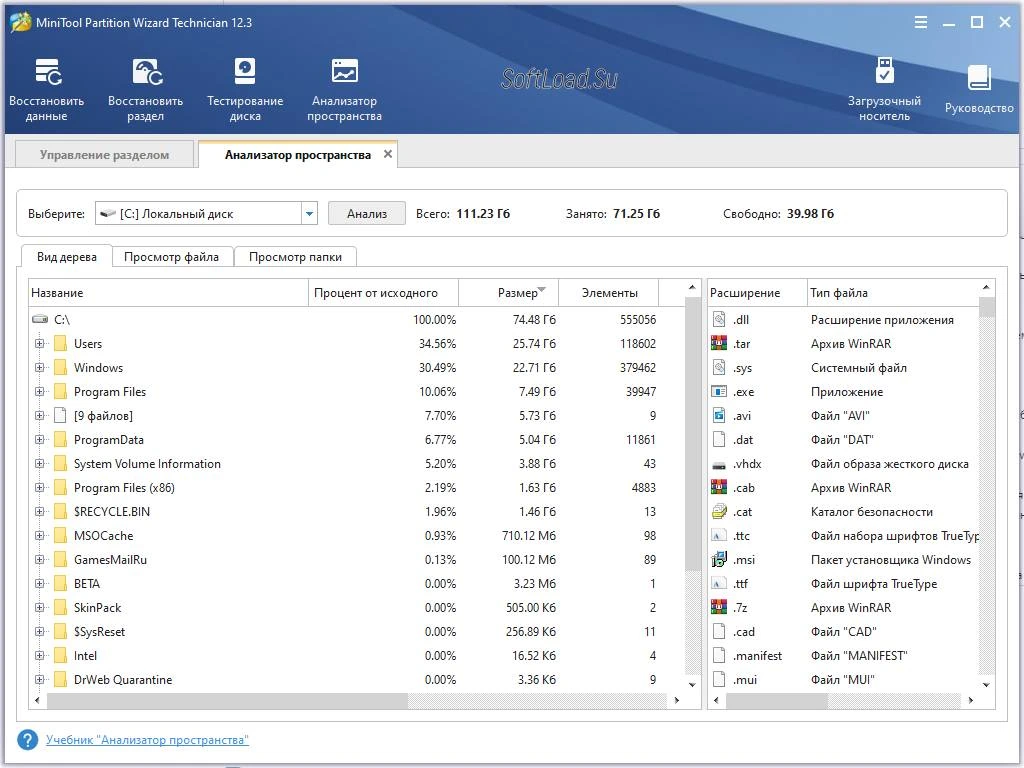Click the Анализ button
This screenshot has width=1024, height=768.
(x=366, y=214)
